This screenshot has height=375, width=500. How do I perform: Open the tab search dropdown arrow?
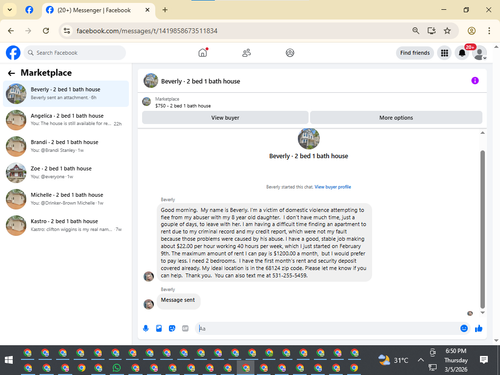click(x=10, y=10)
